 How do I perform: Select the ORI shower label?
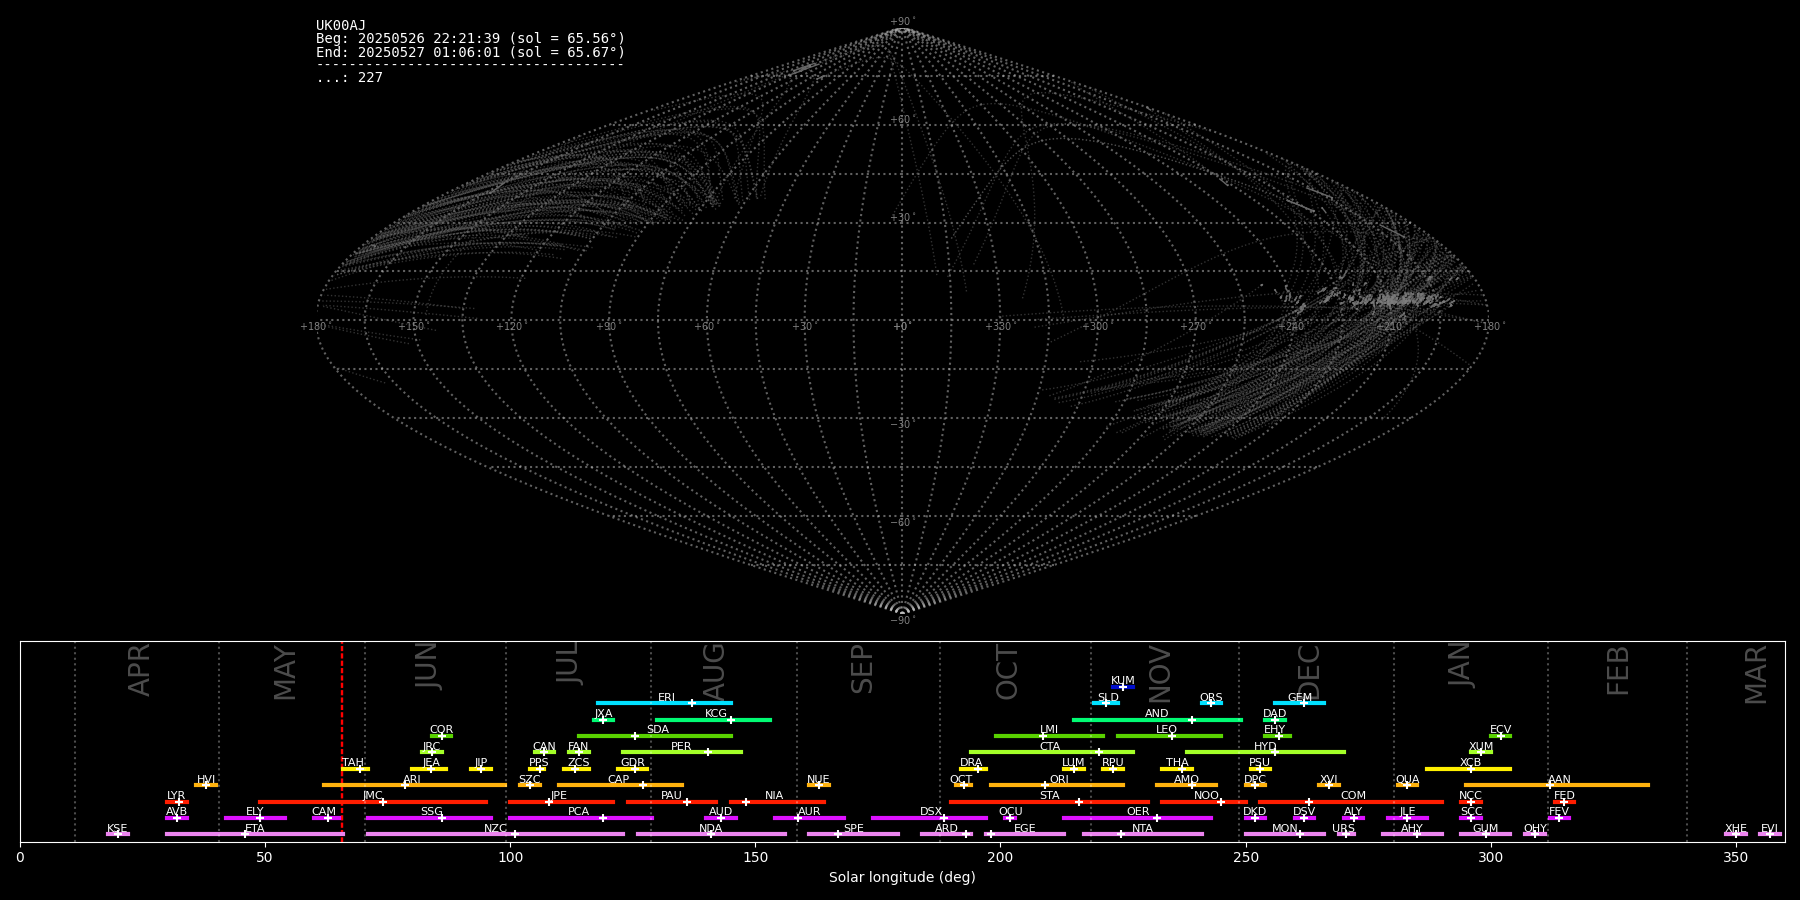tap(1059, 780)
